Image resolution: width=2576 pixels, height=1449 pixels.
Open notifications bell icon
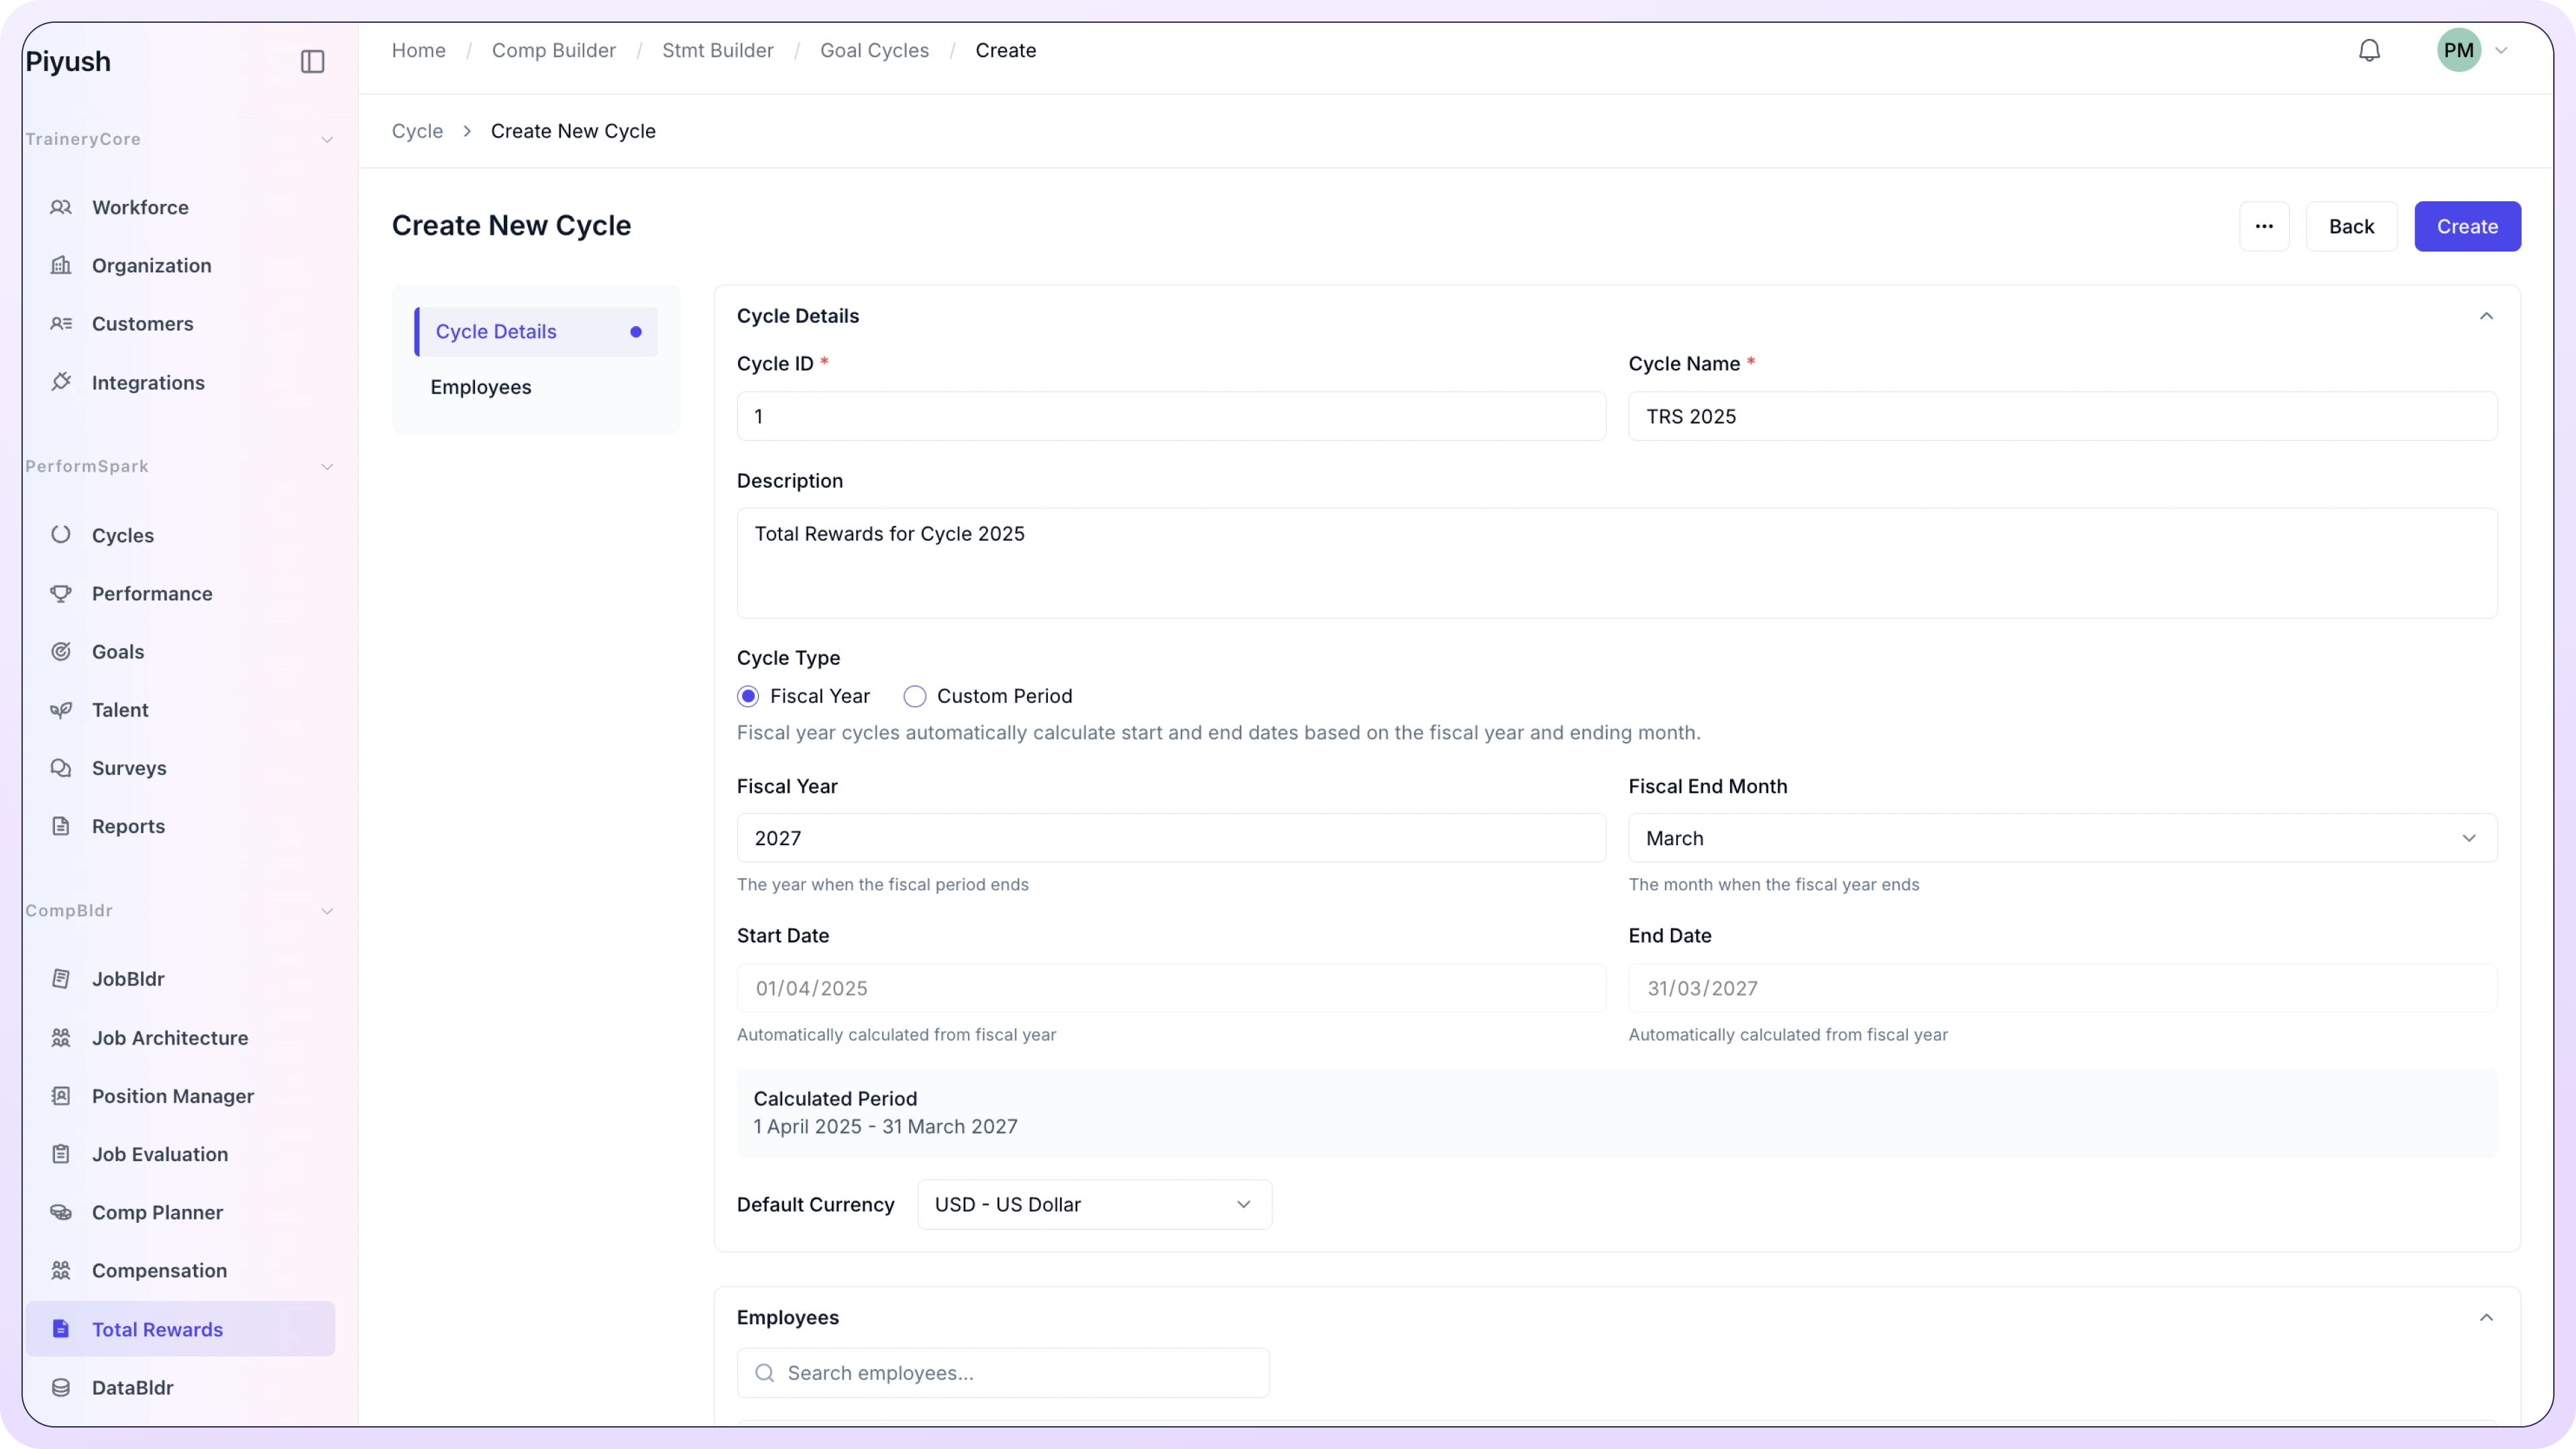[x=2369, y=50]
